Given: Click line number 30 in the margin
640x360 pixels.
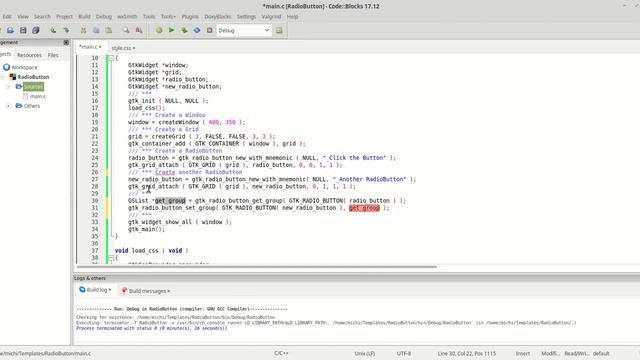Looking at the screenshot, I should [x=95, y=201].
